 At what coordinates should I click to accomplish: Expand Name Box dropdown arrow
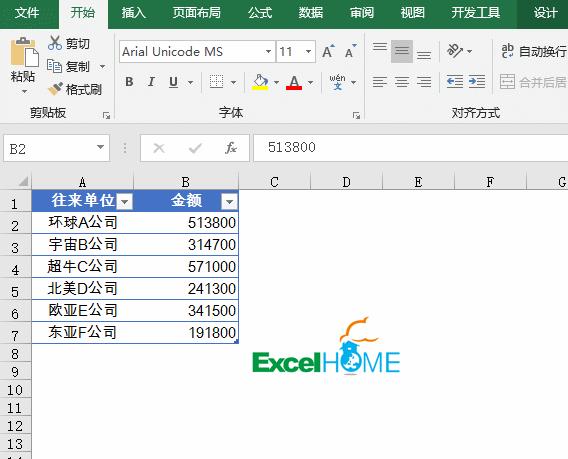[101, 147]
